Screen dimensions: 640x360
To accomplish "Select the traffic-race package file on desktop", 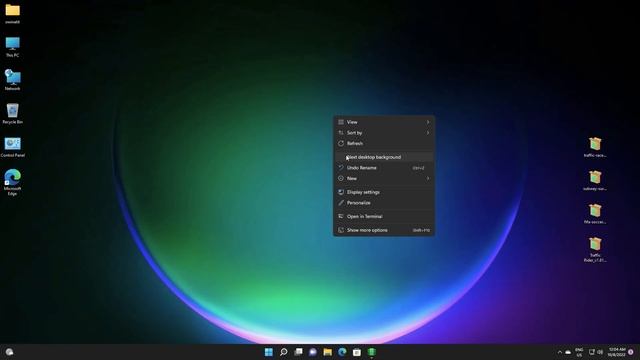I will coord(595,147).
